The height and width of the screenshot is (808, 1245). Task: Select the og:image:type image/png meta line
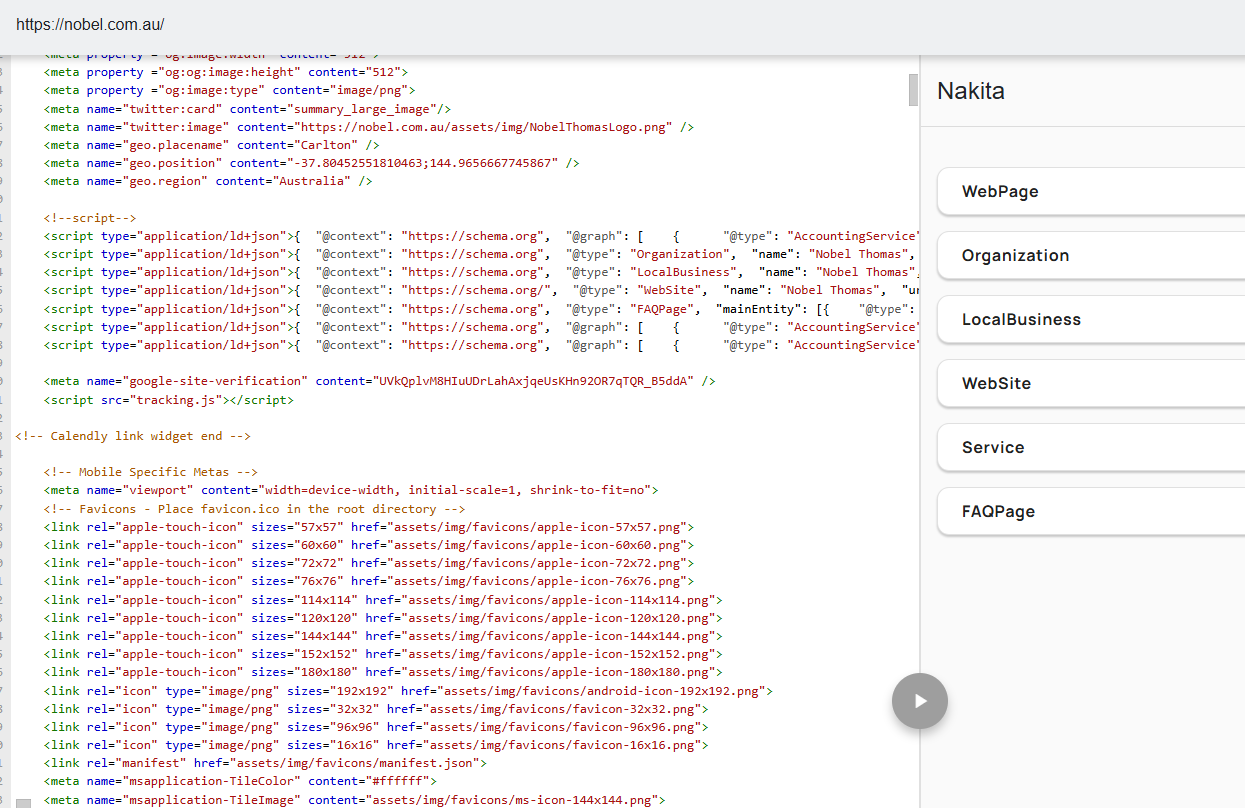click(230, 90)
